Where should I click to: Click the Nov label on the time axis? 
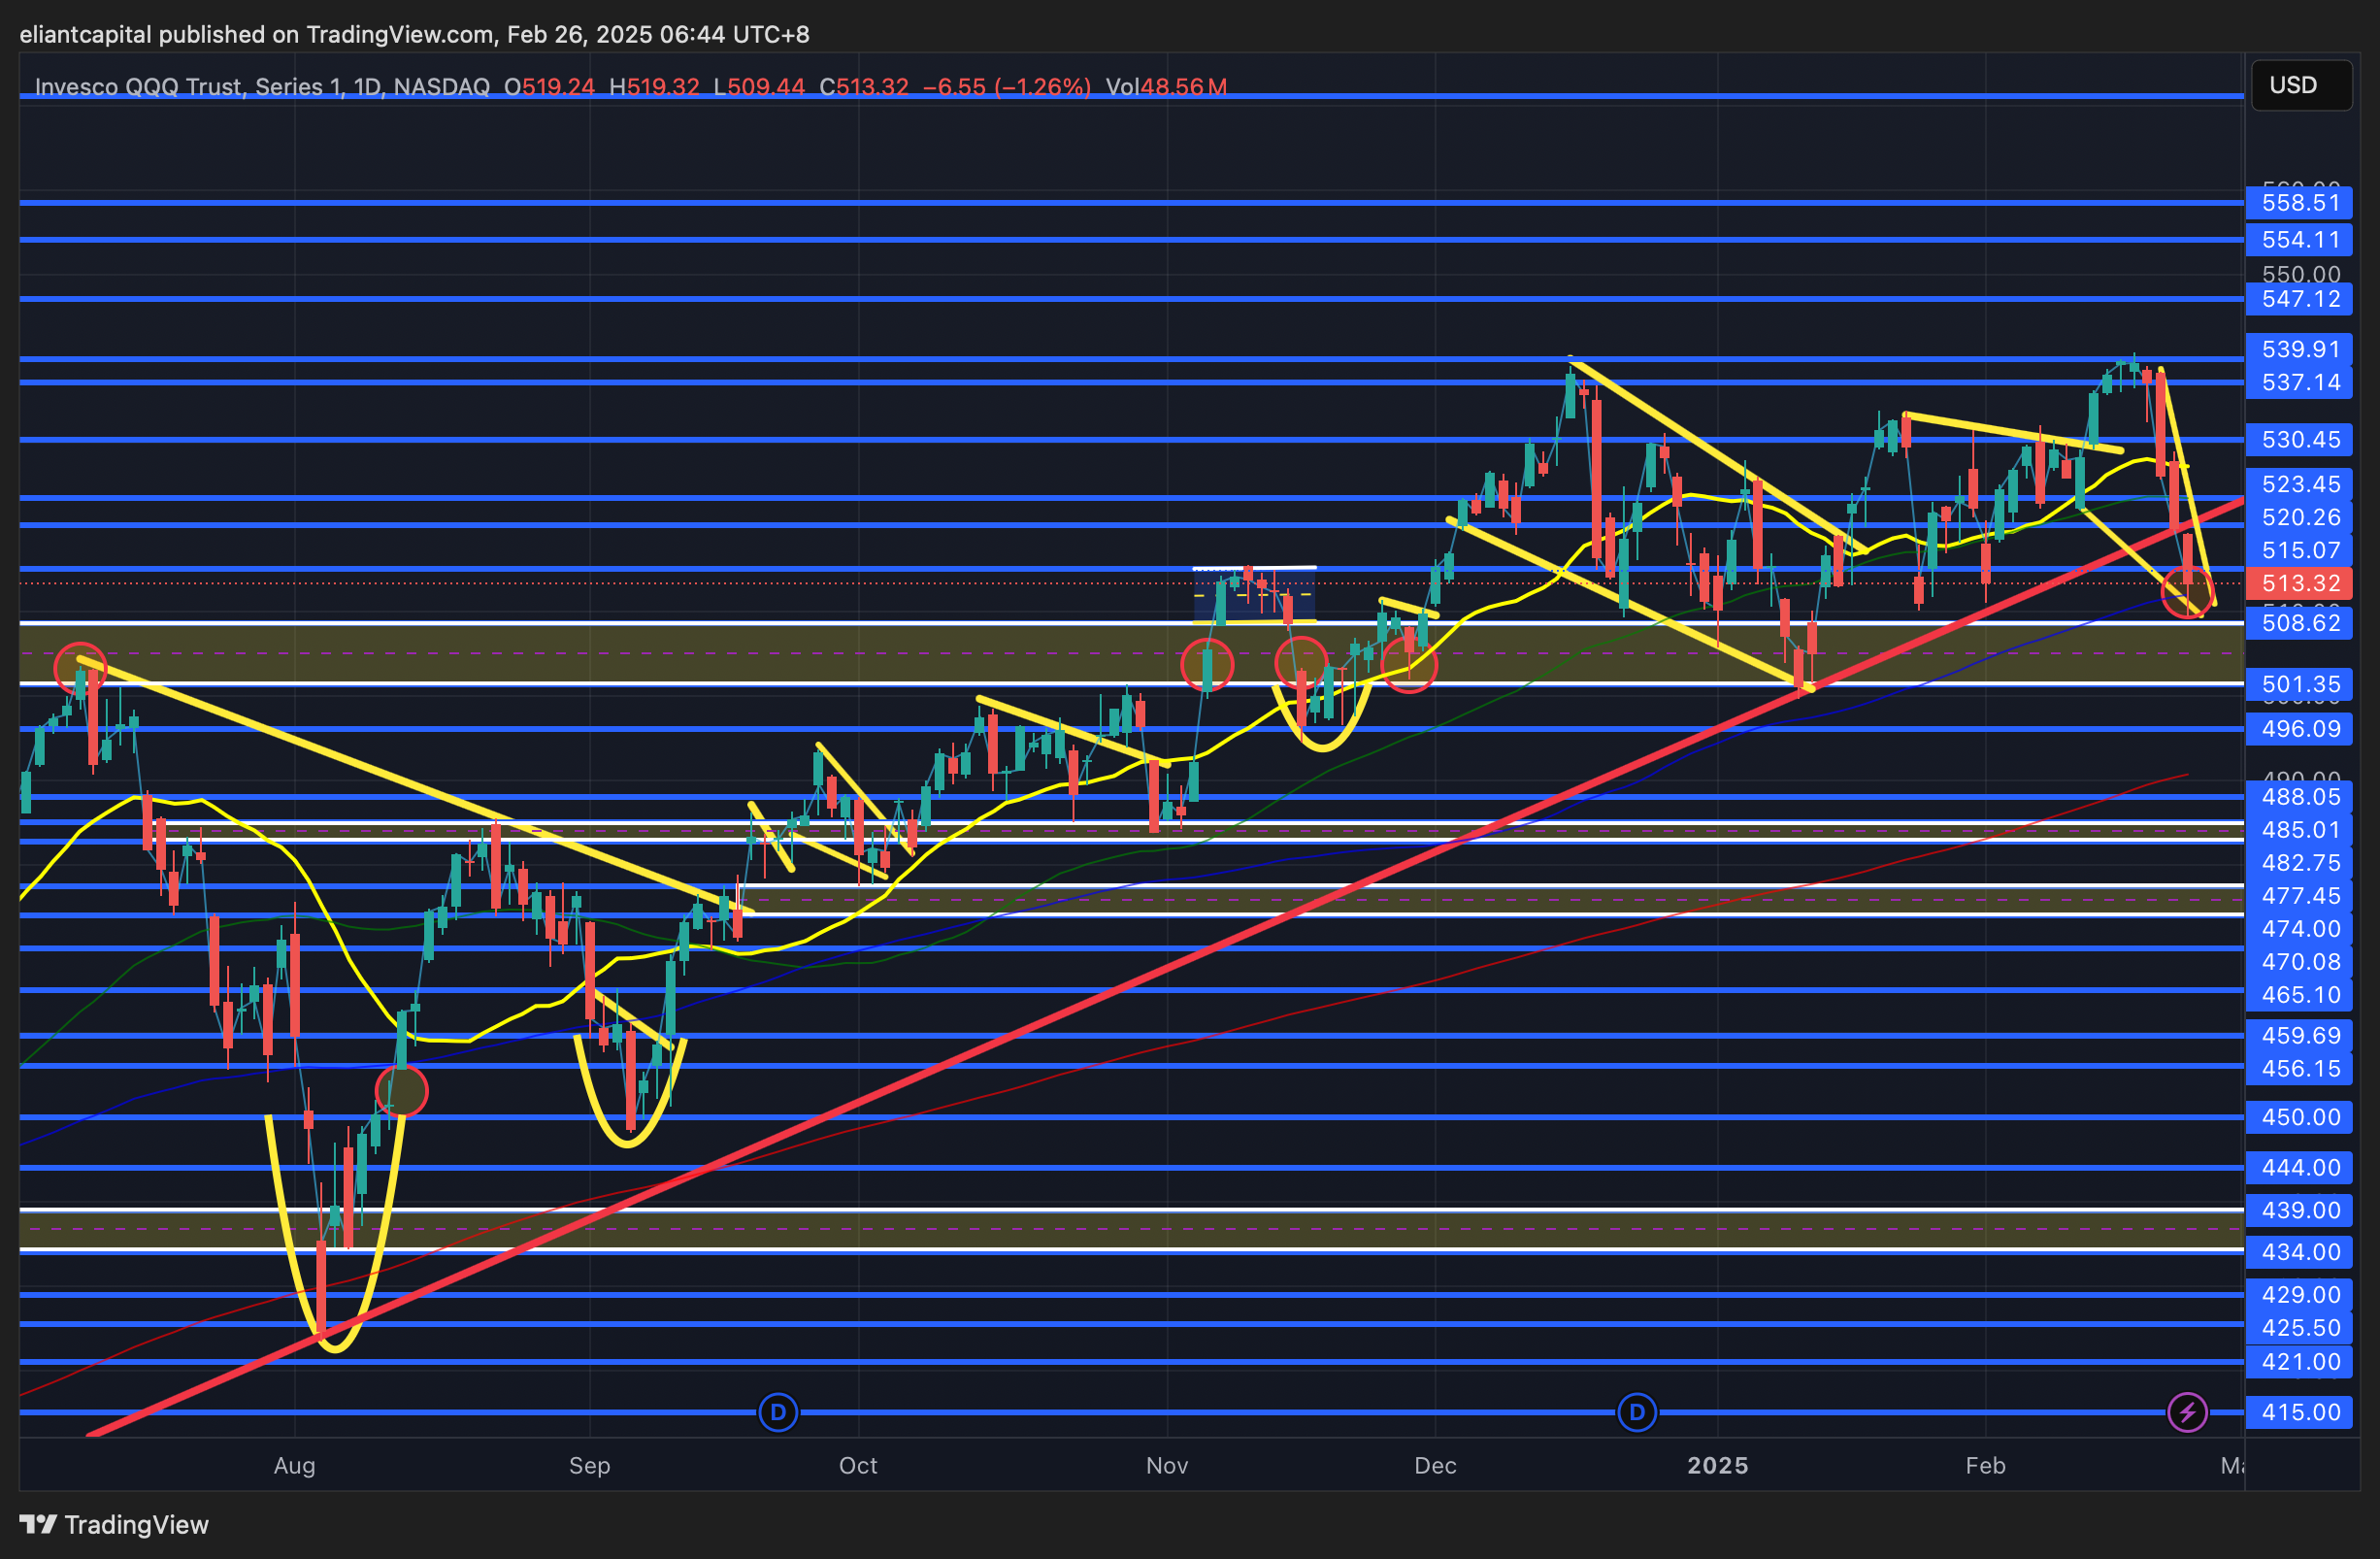coord(1166,1465)
